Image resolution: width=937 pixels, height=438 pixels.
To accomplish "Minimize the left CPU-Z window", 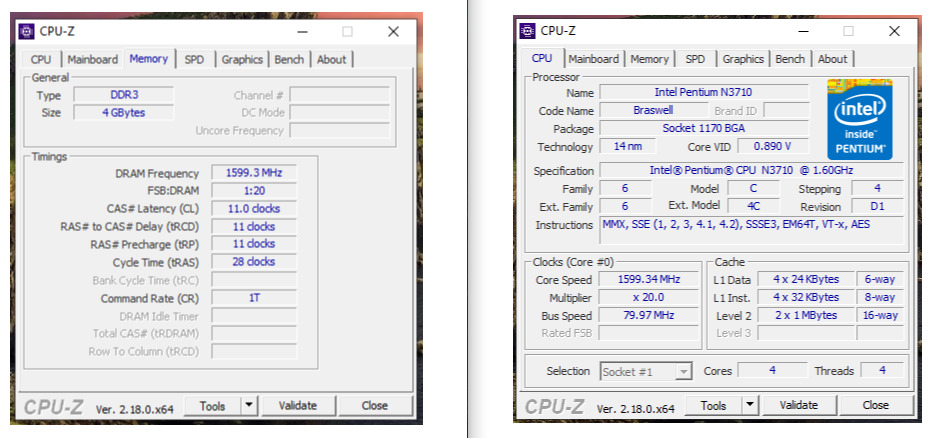I will (301, 32).
